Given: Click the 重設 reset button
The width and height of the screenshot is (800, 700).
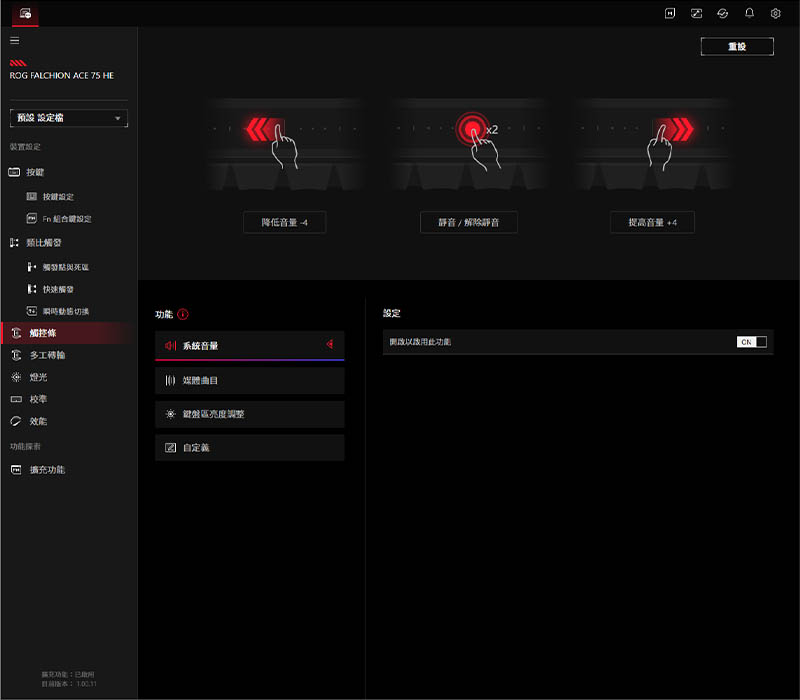Looking at the screenshot, I should tap(737, 47).
